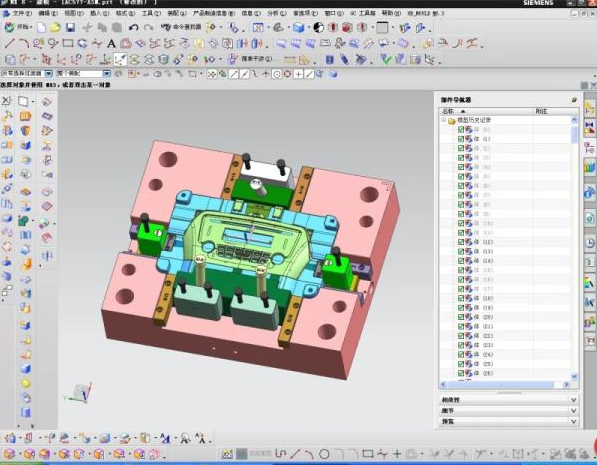Click the Save floppy disk icon
This screenshot has height=465, width=597.
pyautogui.click(x=70, y=27)
